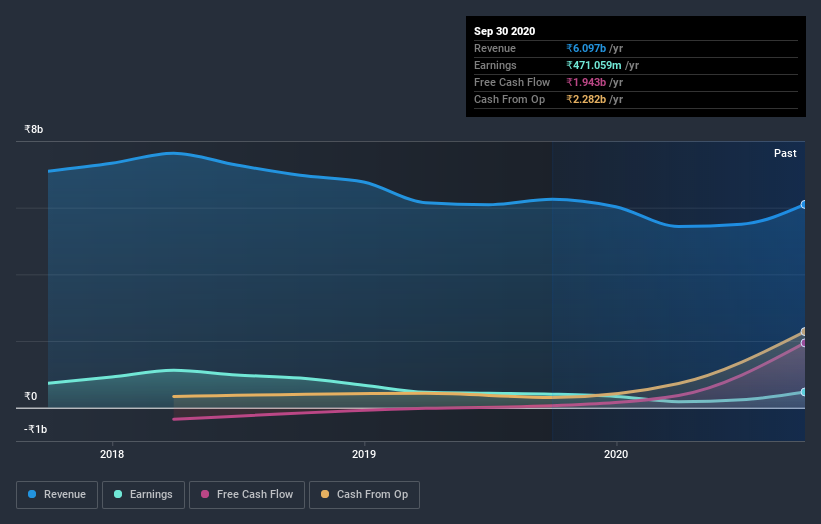Image resolution: width=821 pixels, height=524 pixels.
Task: Click the 2018 x-axis label
Action: 112,454
